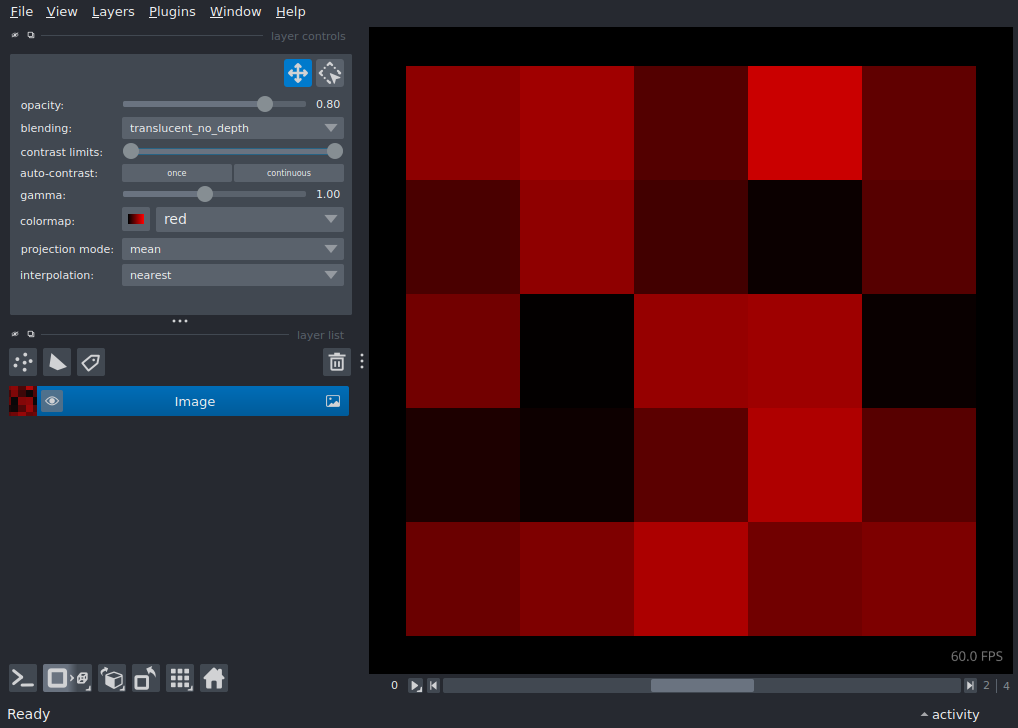Delete the selected layer
Screen dimensions: 1018x728
pos(336,362)
